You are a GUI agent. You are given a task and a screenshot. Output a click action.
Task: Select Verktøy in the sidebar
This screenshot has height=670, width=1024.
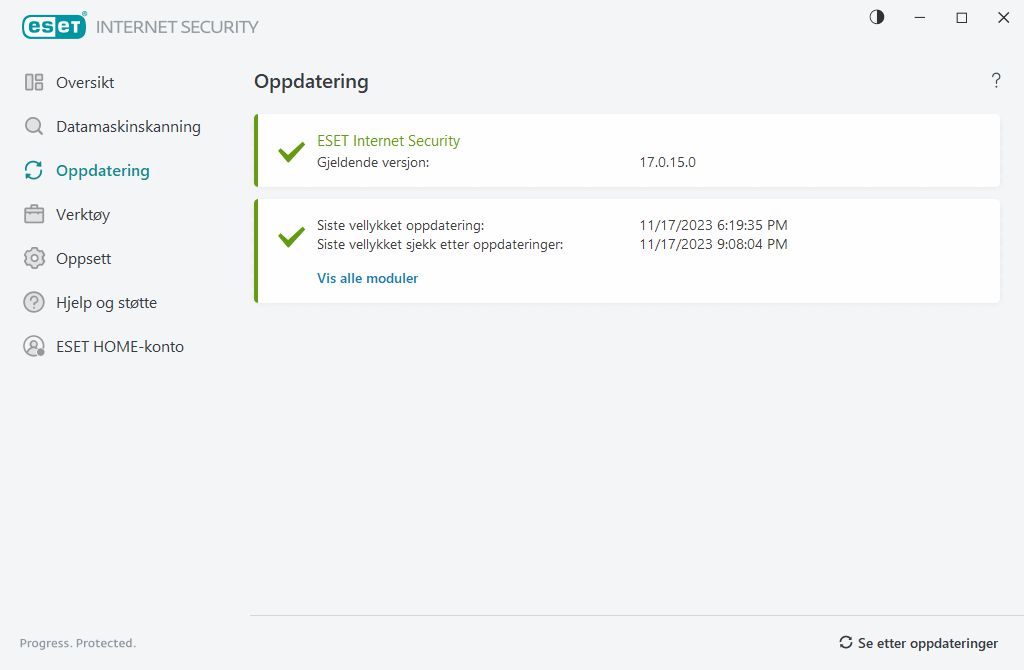click(83, 215)
